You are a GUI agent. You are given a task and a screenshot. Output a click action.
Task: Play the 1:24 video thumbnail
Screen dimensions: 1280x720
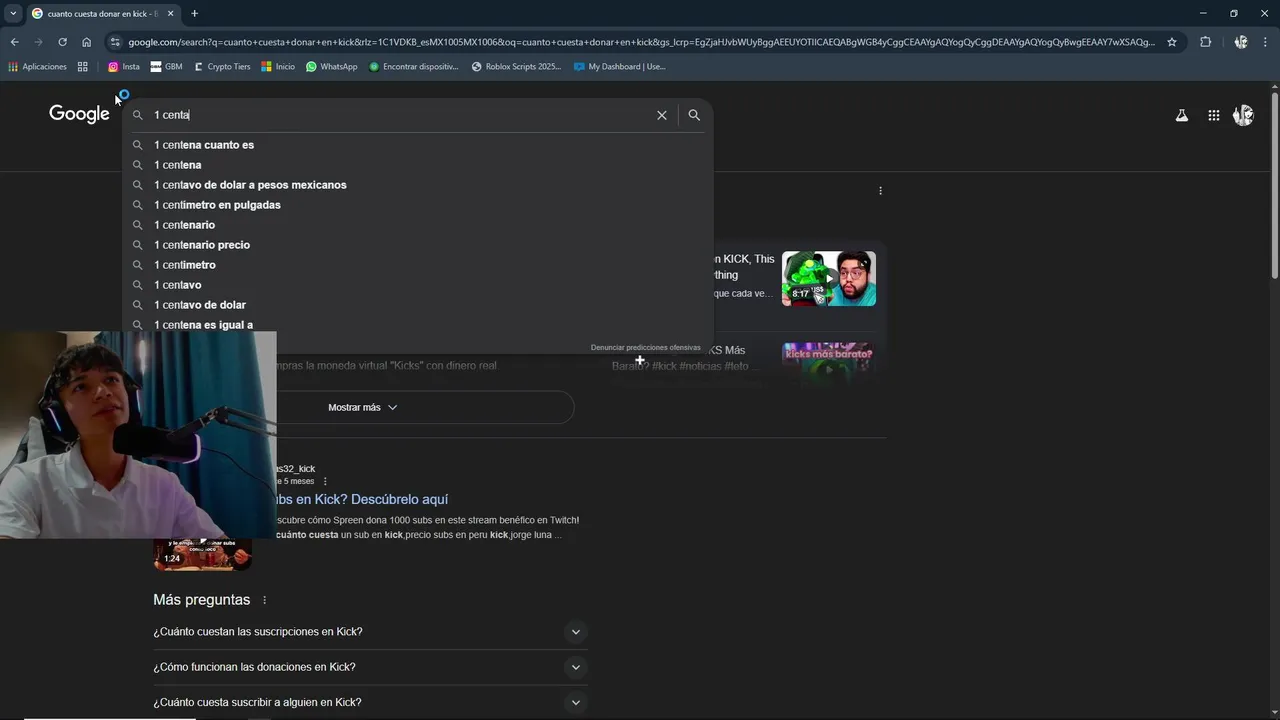202,554
